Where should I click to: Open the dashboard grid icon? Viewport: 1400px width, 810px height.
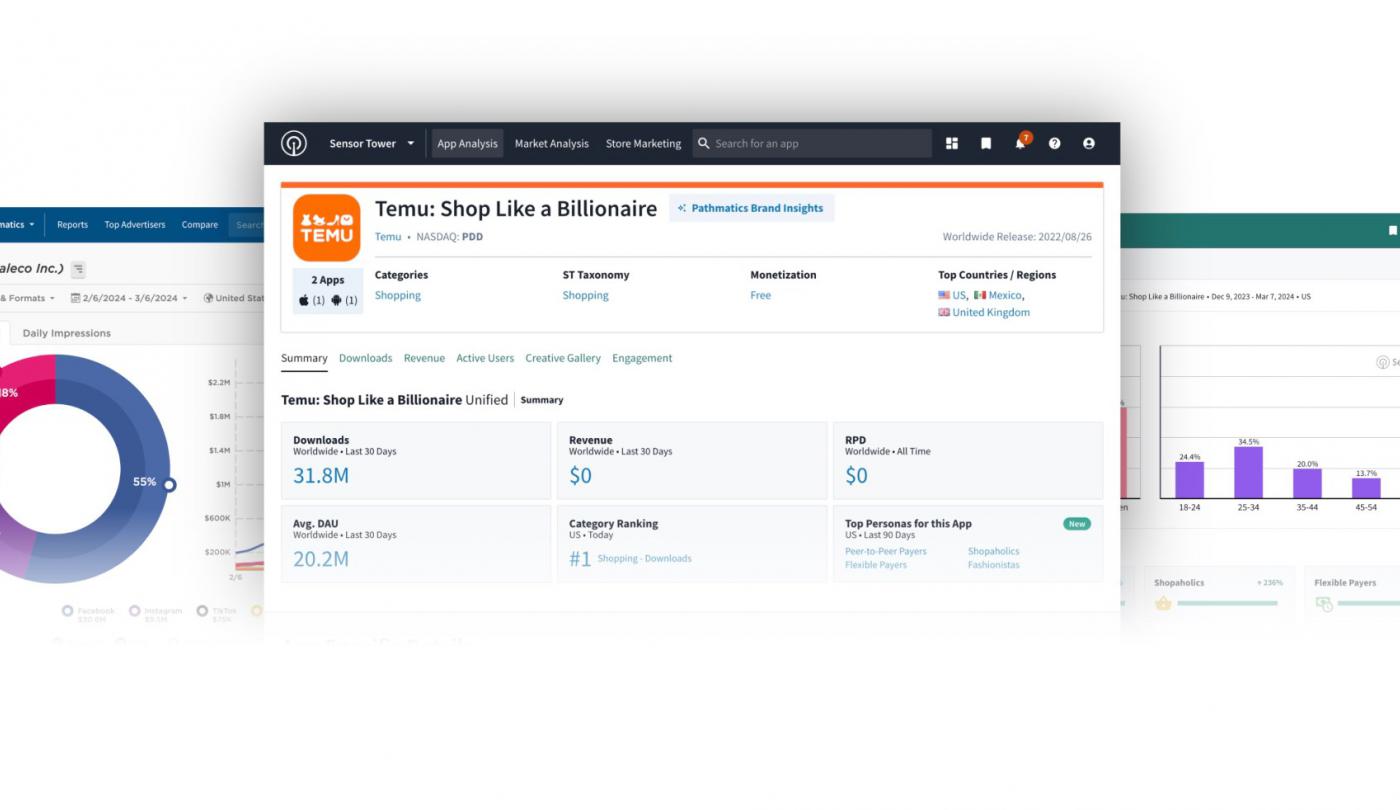coord(952,143)
